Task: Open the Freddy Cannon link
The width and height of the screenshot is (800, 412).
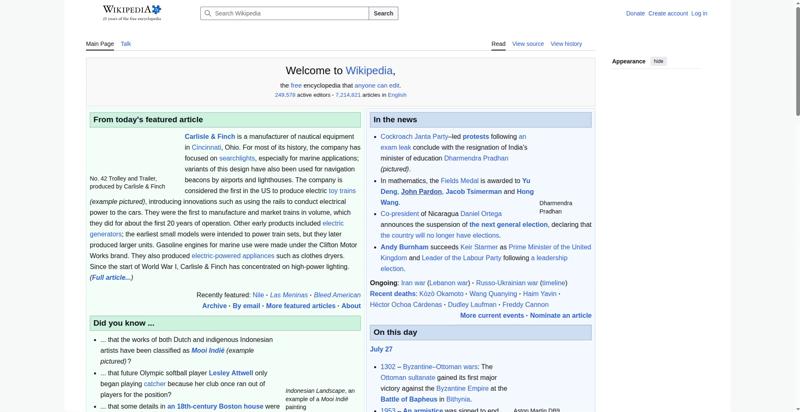Action: click(x=526, y=304)
